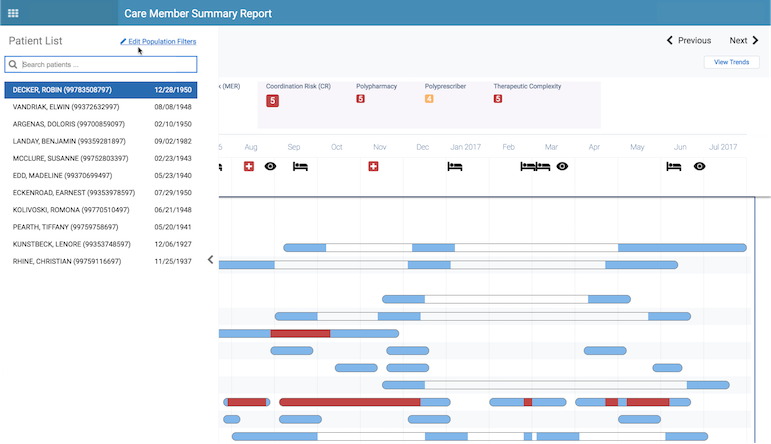Image resolution: width=771 pixels, height=444 pixels.
Task: Click the magnifier icon in the patient search box
Action: pos(13,64)
